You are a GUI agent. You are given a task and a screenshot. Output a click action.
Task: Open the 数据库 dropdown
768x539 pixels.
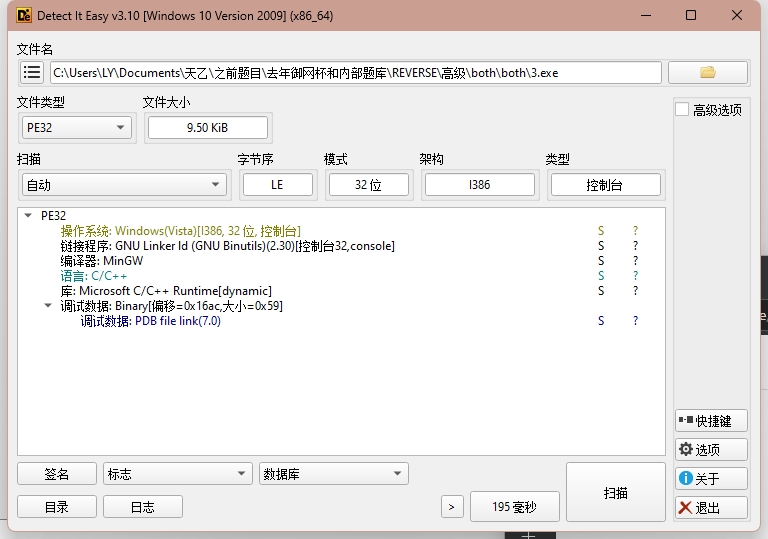pos(334,474)
